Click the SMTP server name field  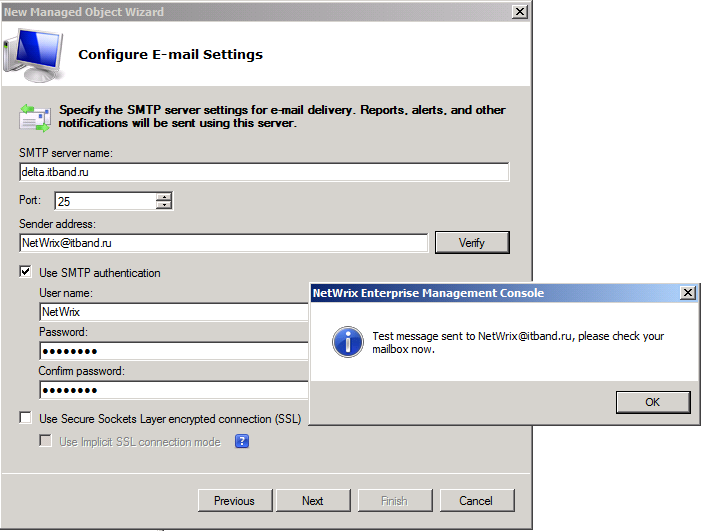[264, 172]
